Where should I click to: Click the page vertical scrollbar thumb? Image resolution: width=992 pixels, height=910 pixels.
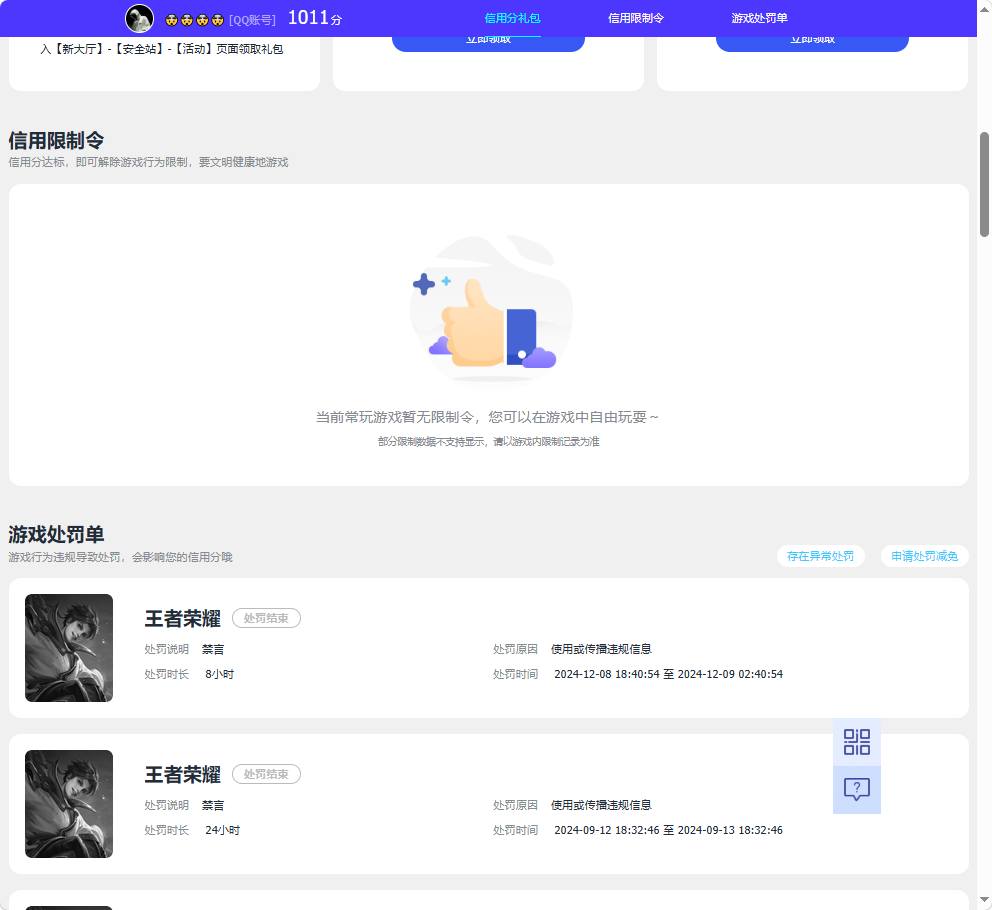tap(984, 184)
